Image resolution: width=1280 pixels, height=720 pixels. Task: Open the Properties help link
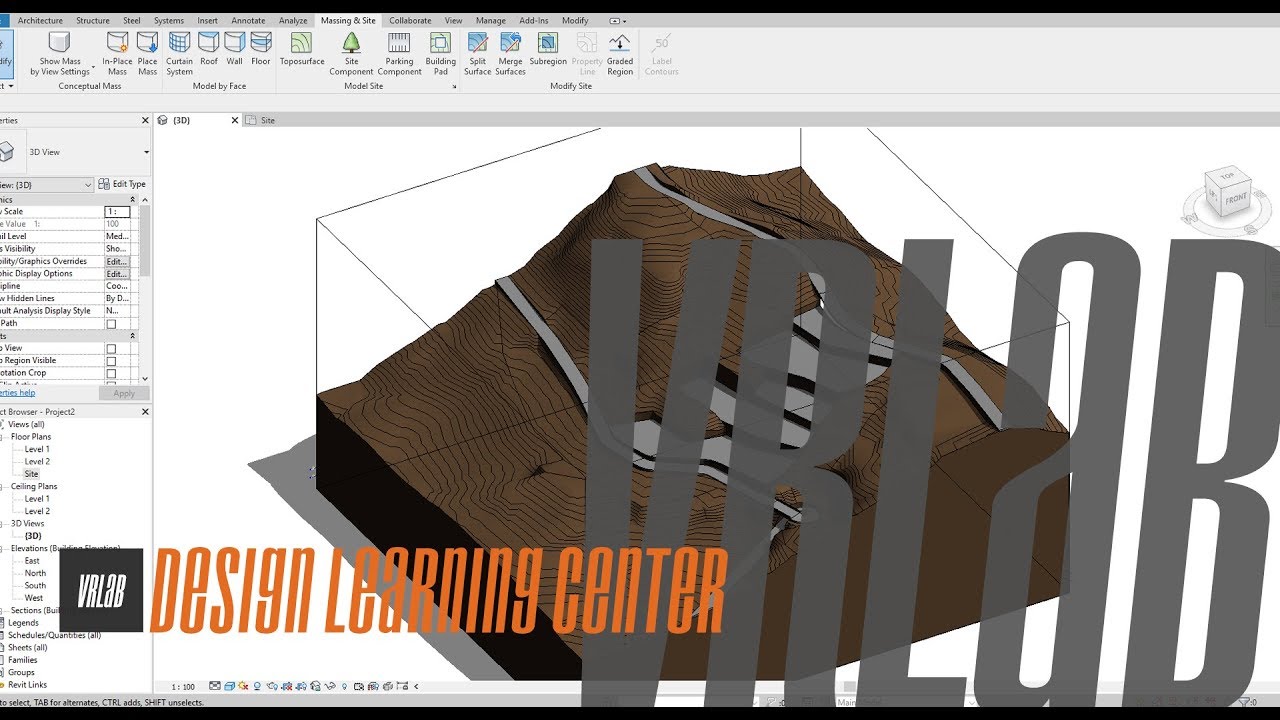coord(17,393)
